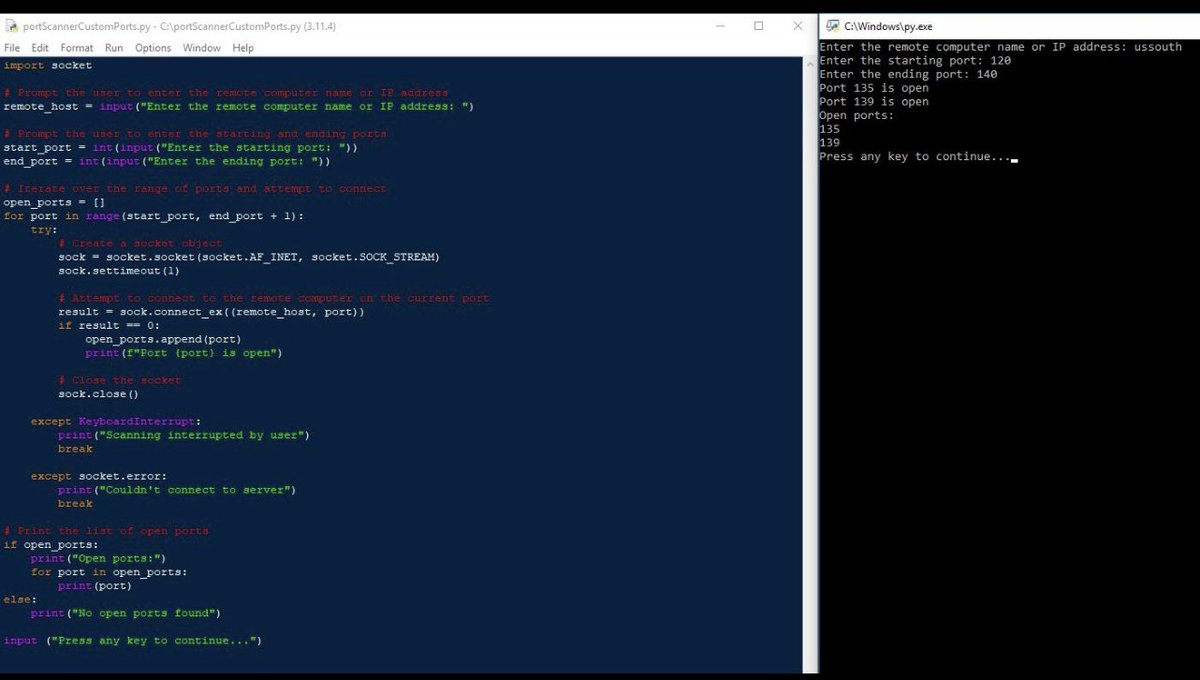Image resolution: width=1200 pixels, height=680 pixels.
Task: Click the 'except KeyboardInterrupt:' line
Action: click(x=116, y=421)
